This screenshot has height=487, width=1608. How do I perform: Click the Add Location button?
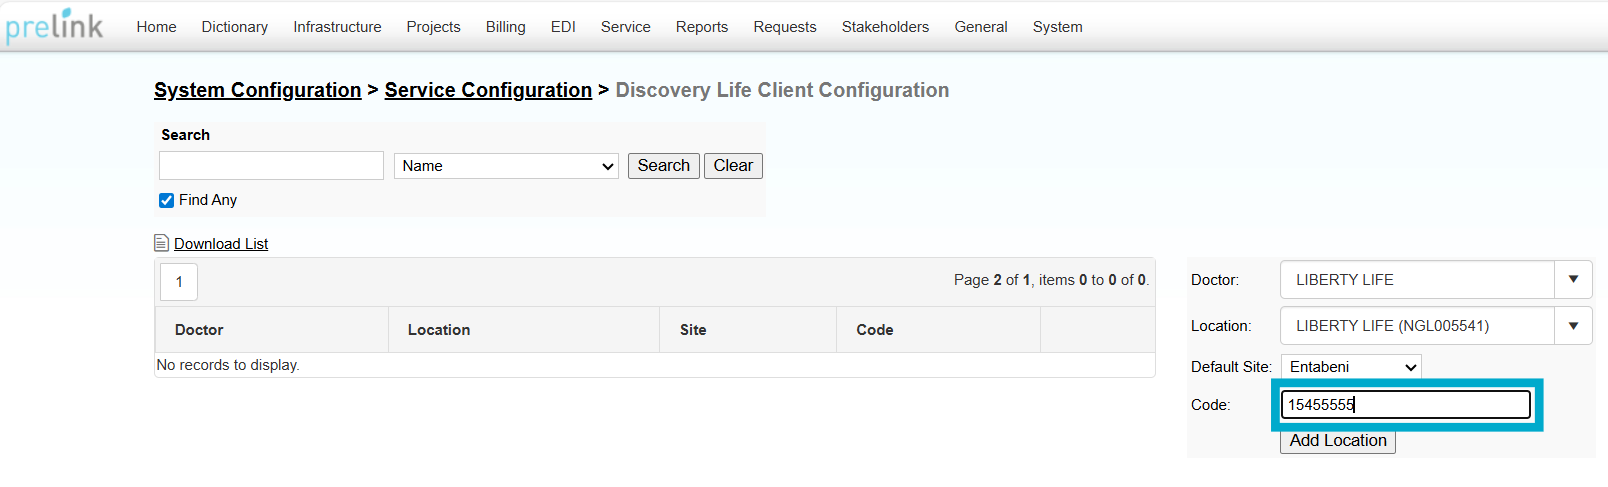coord(1338,441)
